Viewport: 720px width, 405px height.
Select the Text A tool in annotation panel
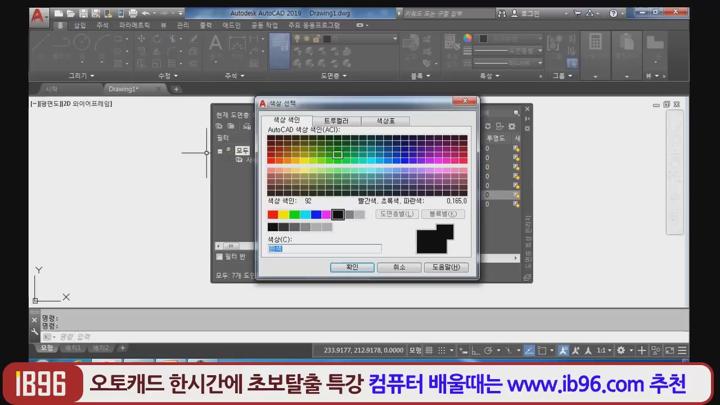pyautogui.click(x=215, y=43)
